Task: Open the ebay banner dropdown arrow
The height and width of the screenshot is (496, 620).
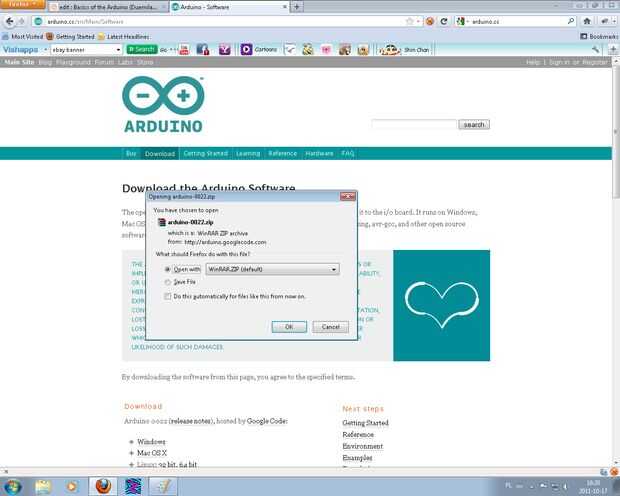Action: [x=118, y=50]
